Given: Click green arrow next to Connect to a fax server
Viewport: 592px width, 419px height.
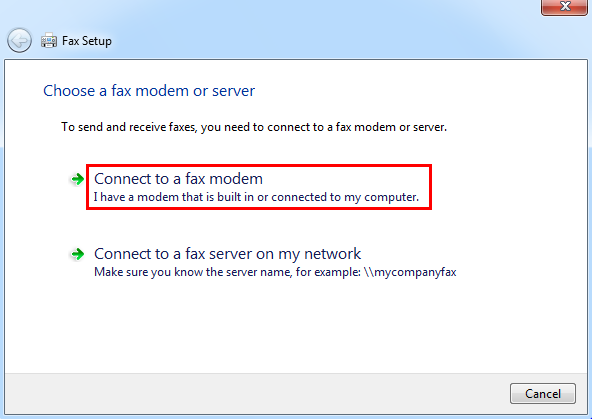Looking at the screenshot, I should (77, 254).
